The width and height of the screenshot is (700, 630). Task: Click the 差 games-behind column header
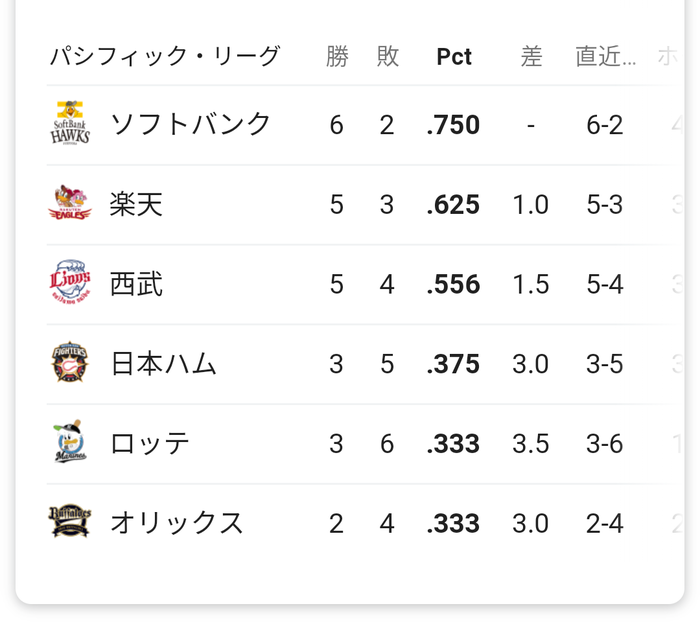pos(531,56)
